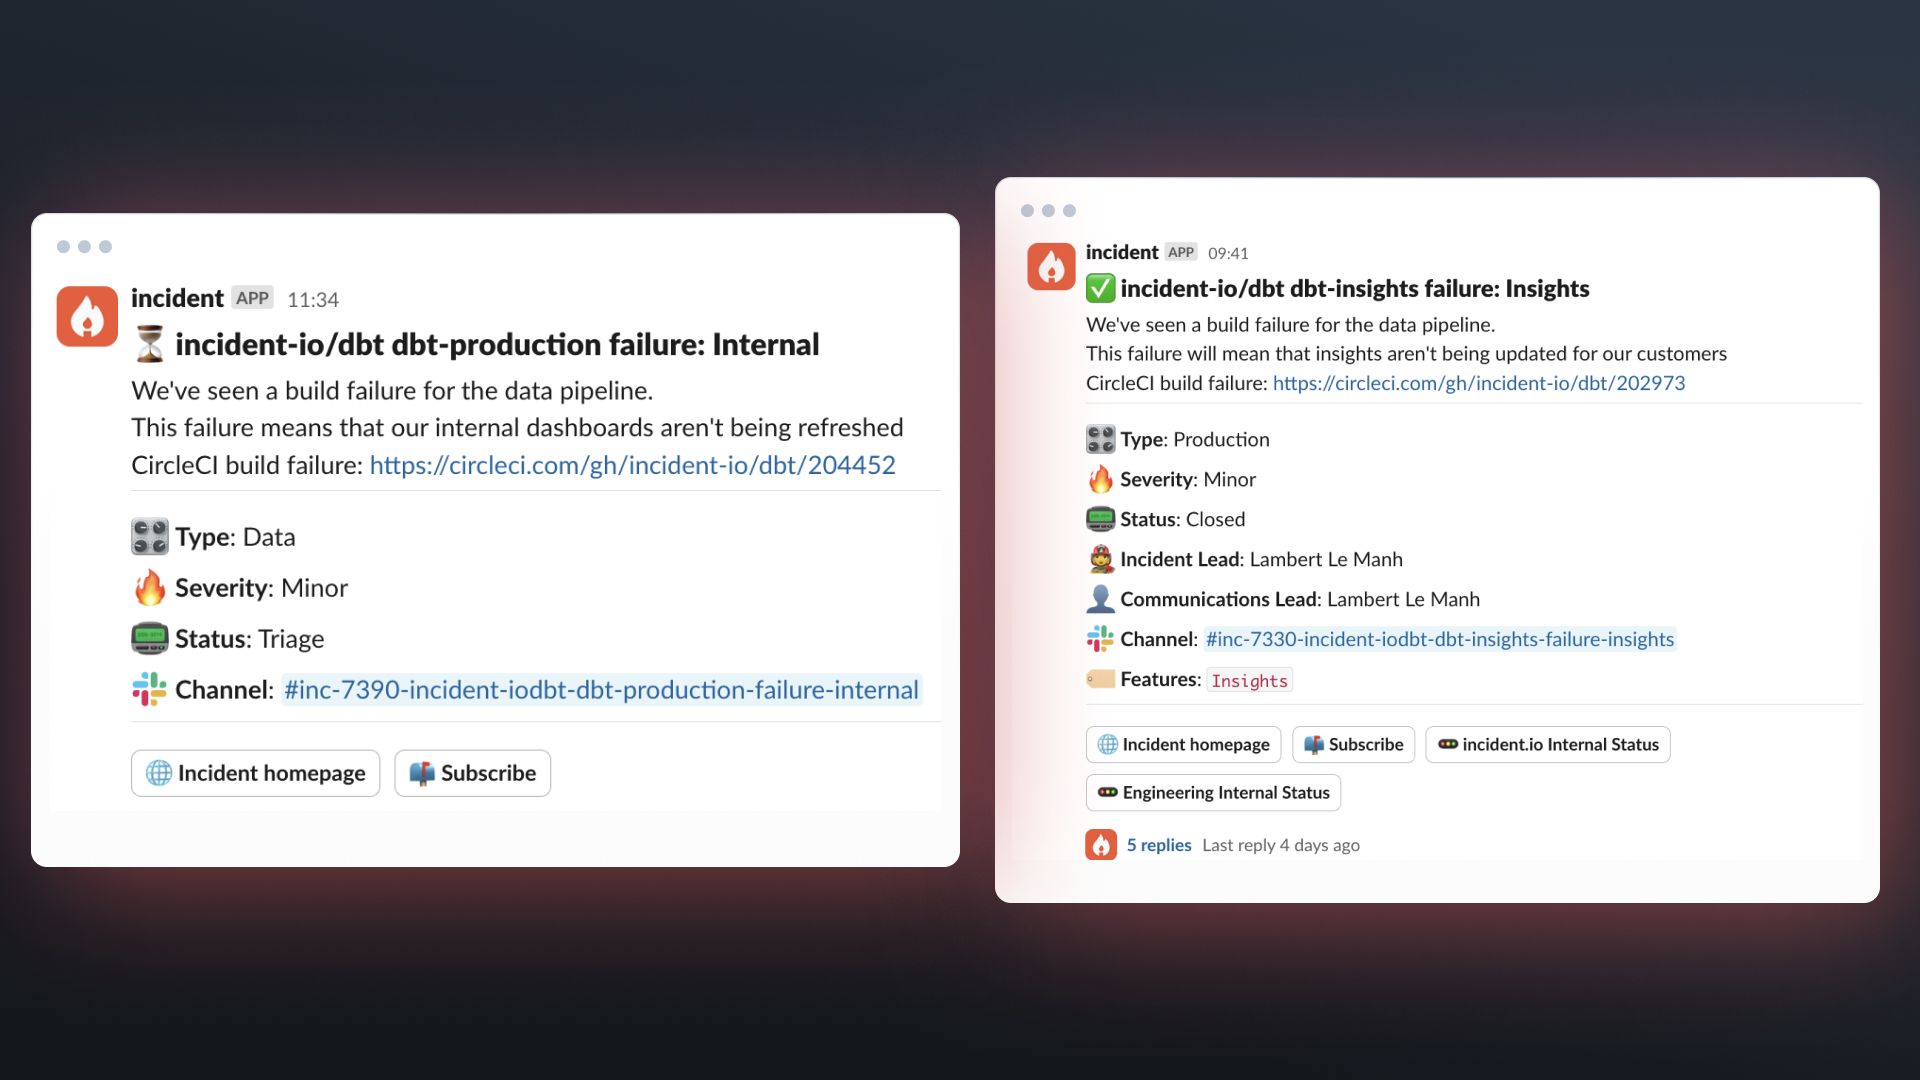Click the fire emoji next to Severity in left card
Screen dimensions: 1920x1080
pos(150,588)
